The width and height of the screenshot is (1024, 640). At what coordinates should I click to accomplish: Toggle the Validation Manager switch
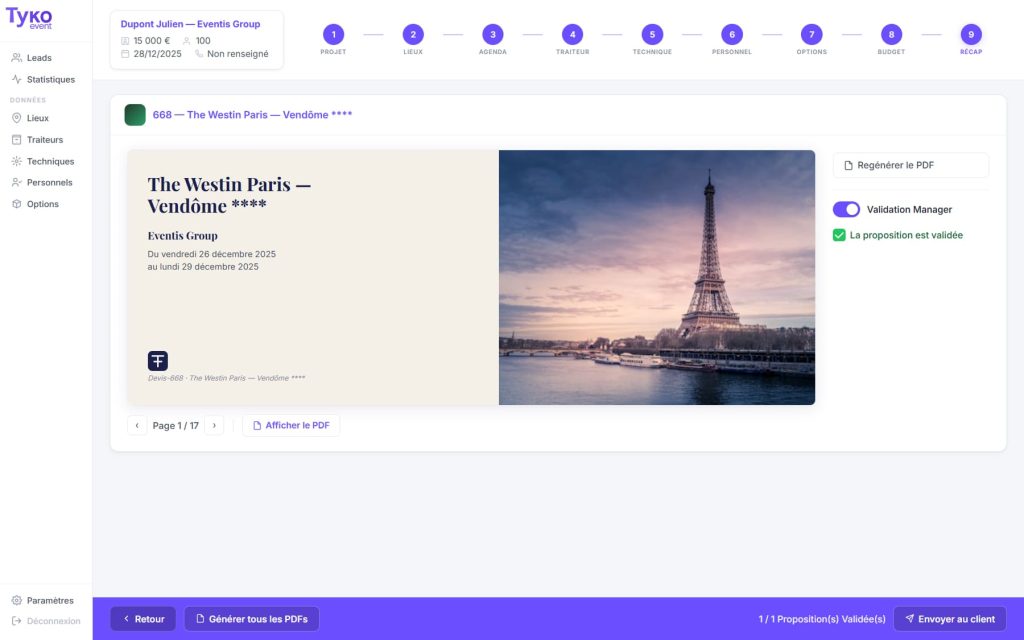click(846, 209)
